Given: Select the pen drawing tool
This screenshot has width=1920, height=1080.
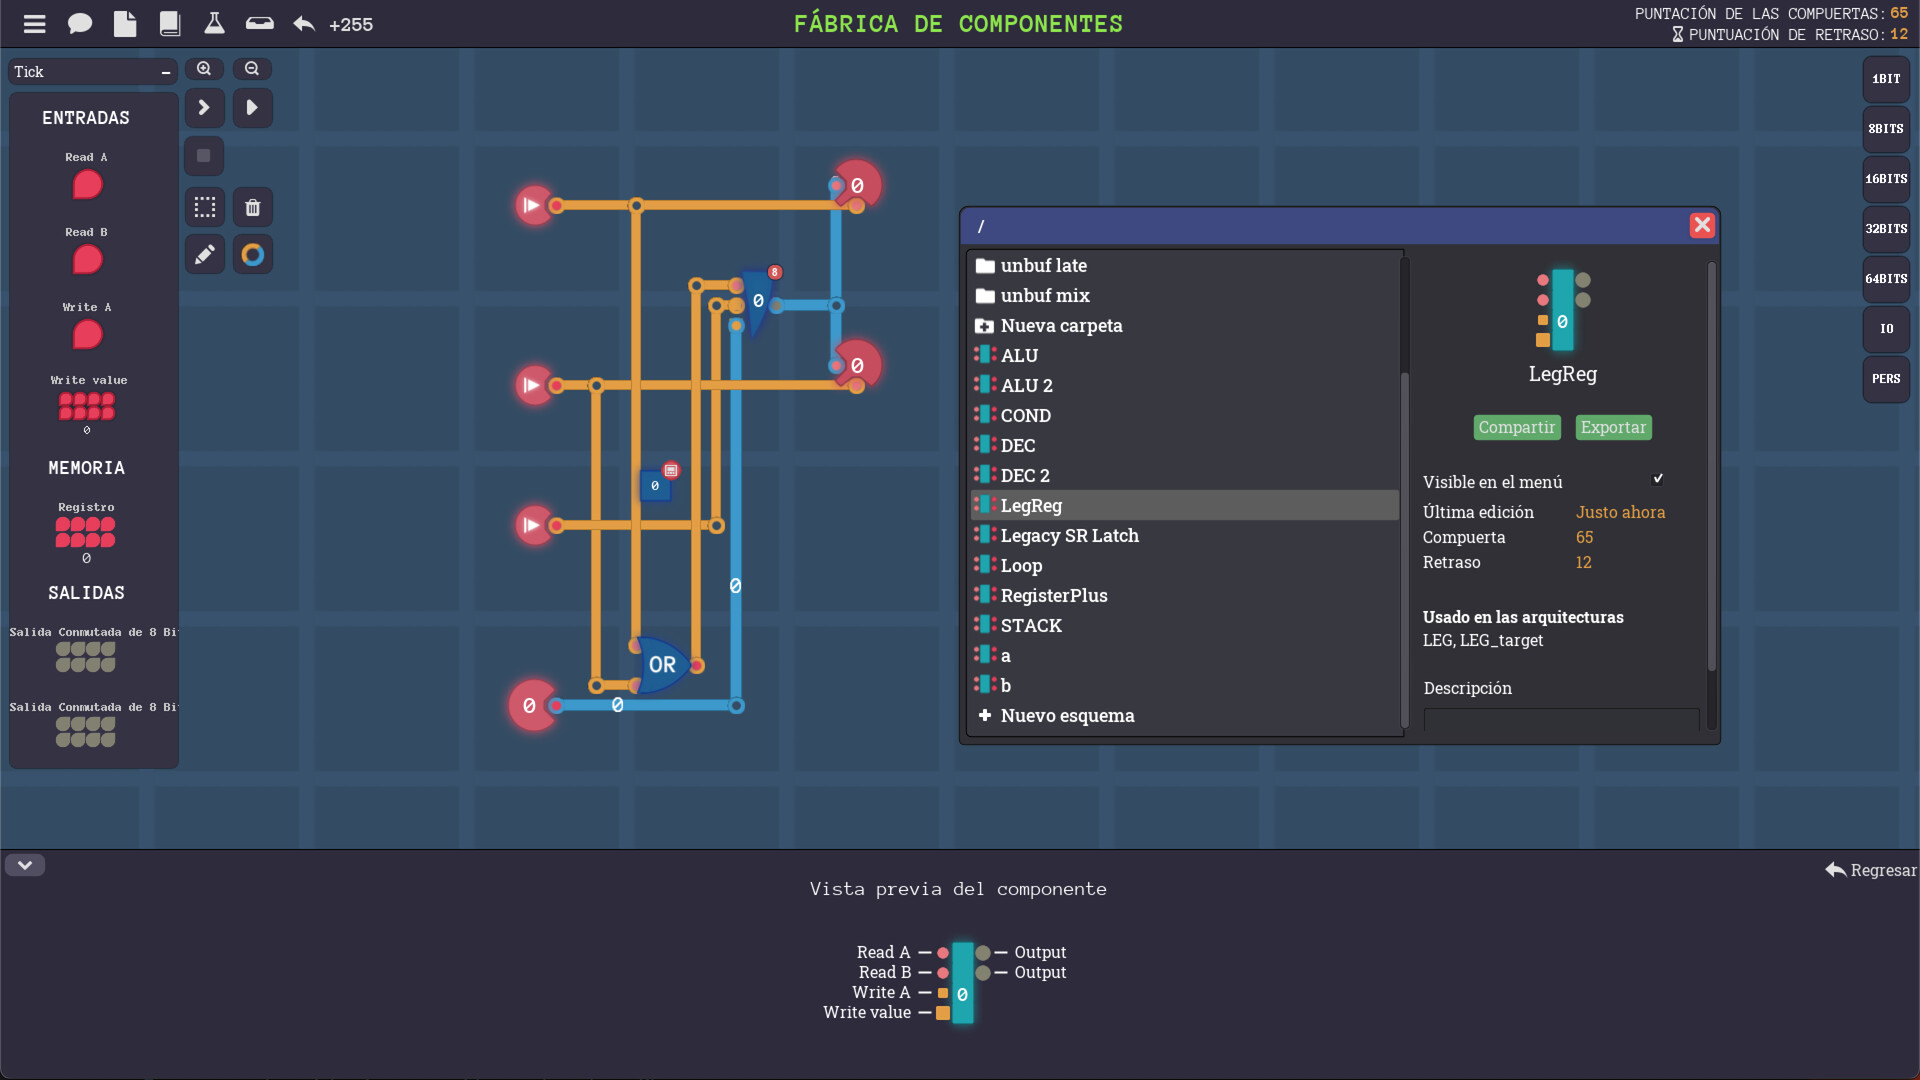Looking at the screenshot, I should 204,254.
